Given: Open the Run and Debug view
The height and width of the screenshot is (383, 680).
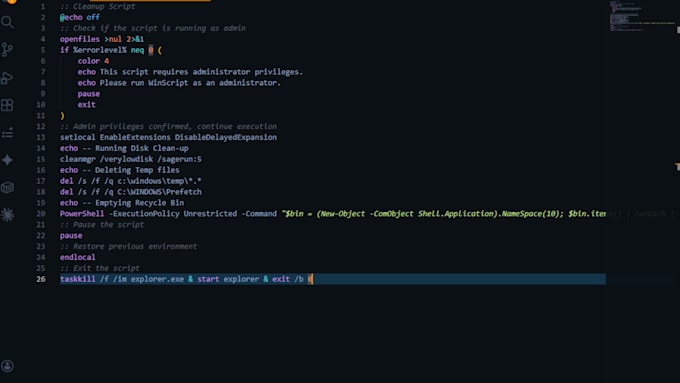Looking at the screenshot, I should [7, 78].
